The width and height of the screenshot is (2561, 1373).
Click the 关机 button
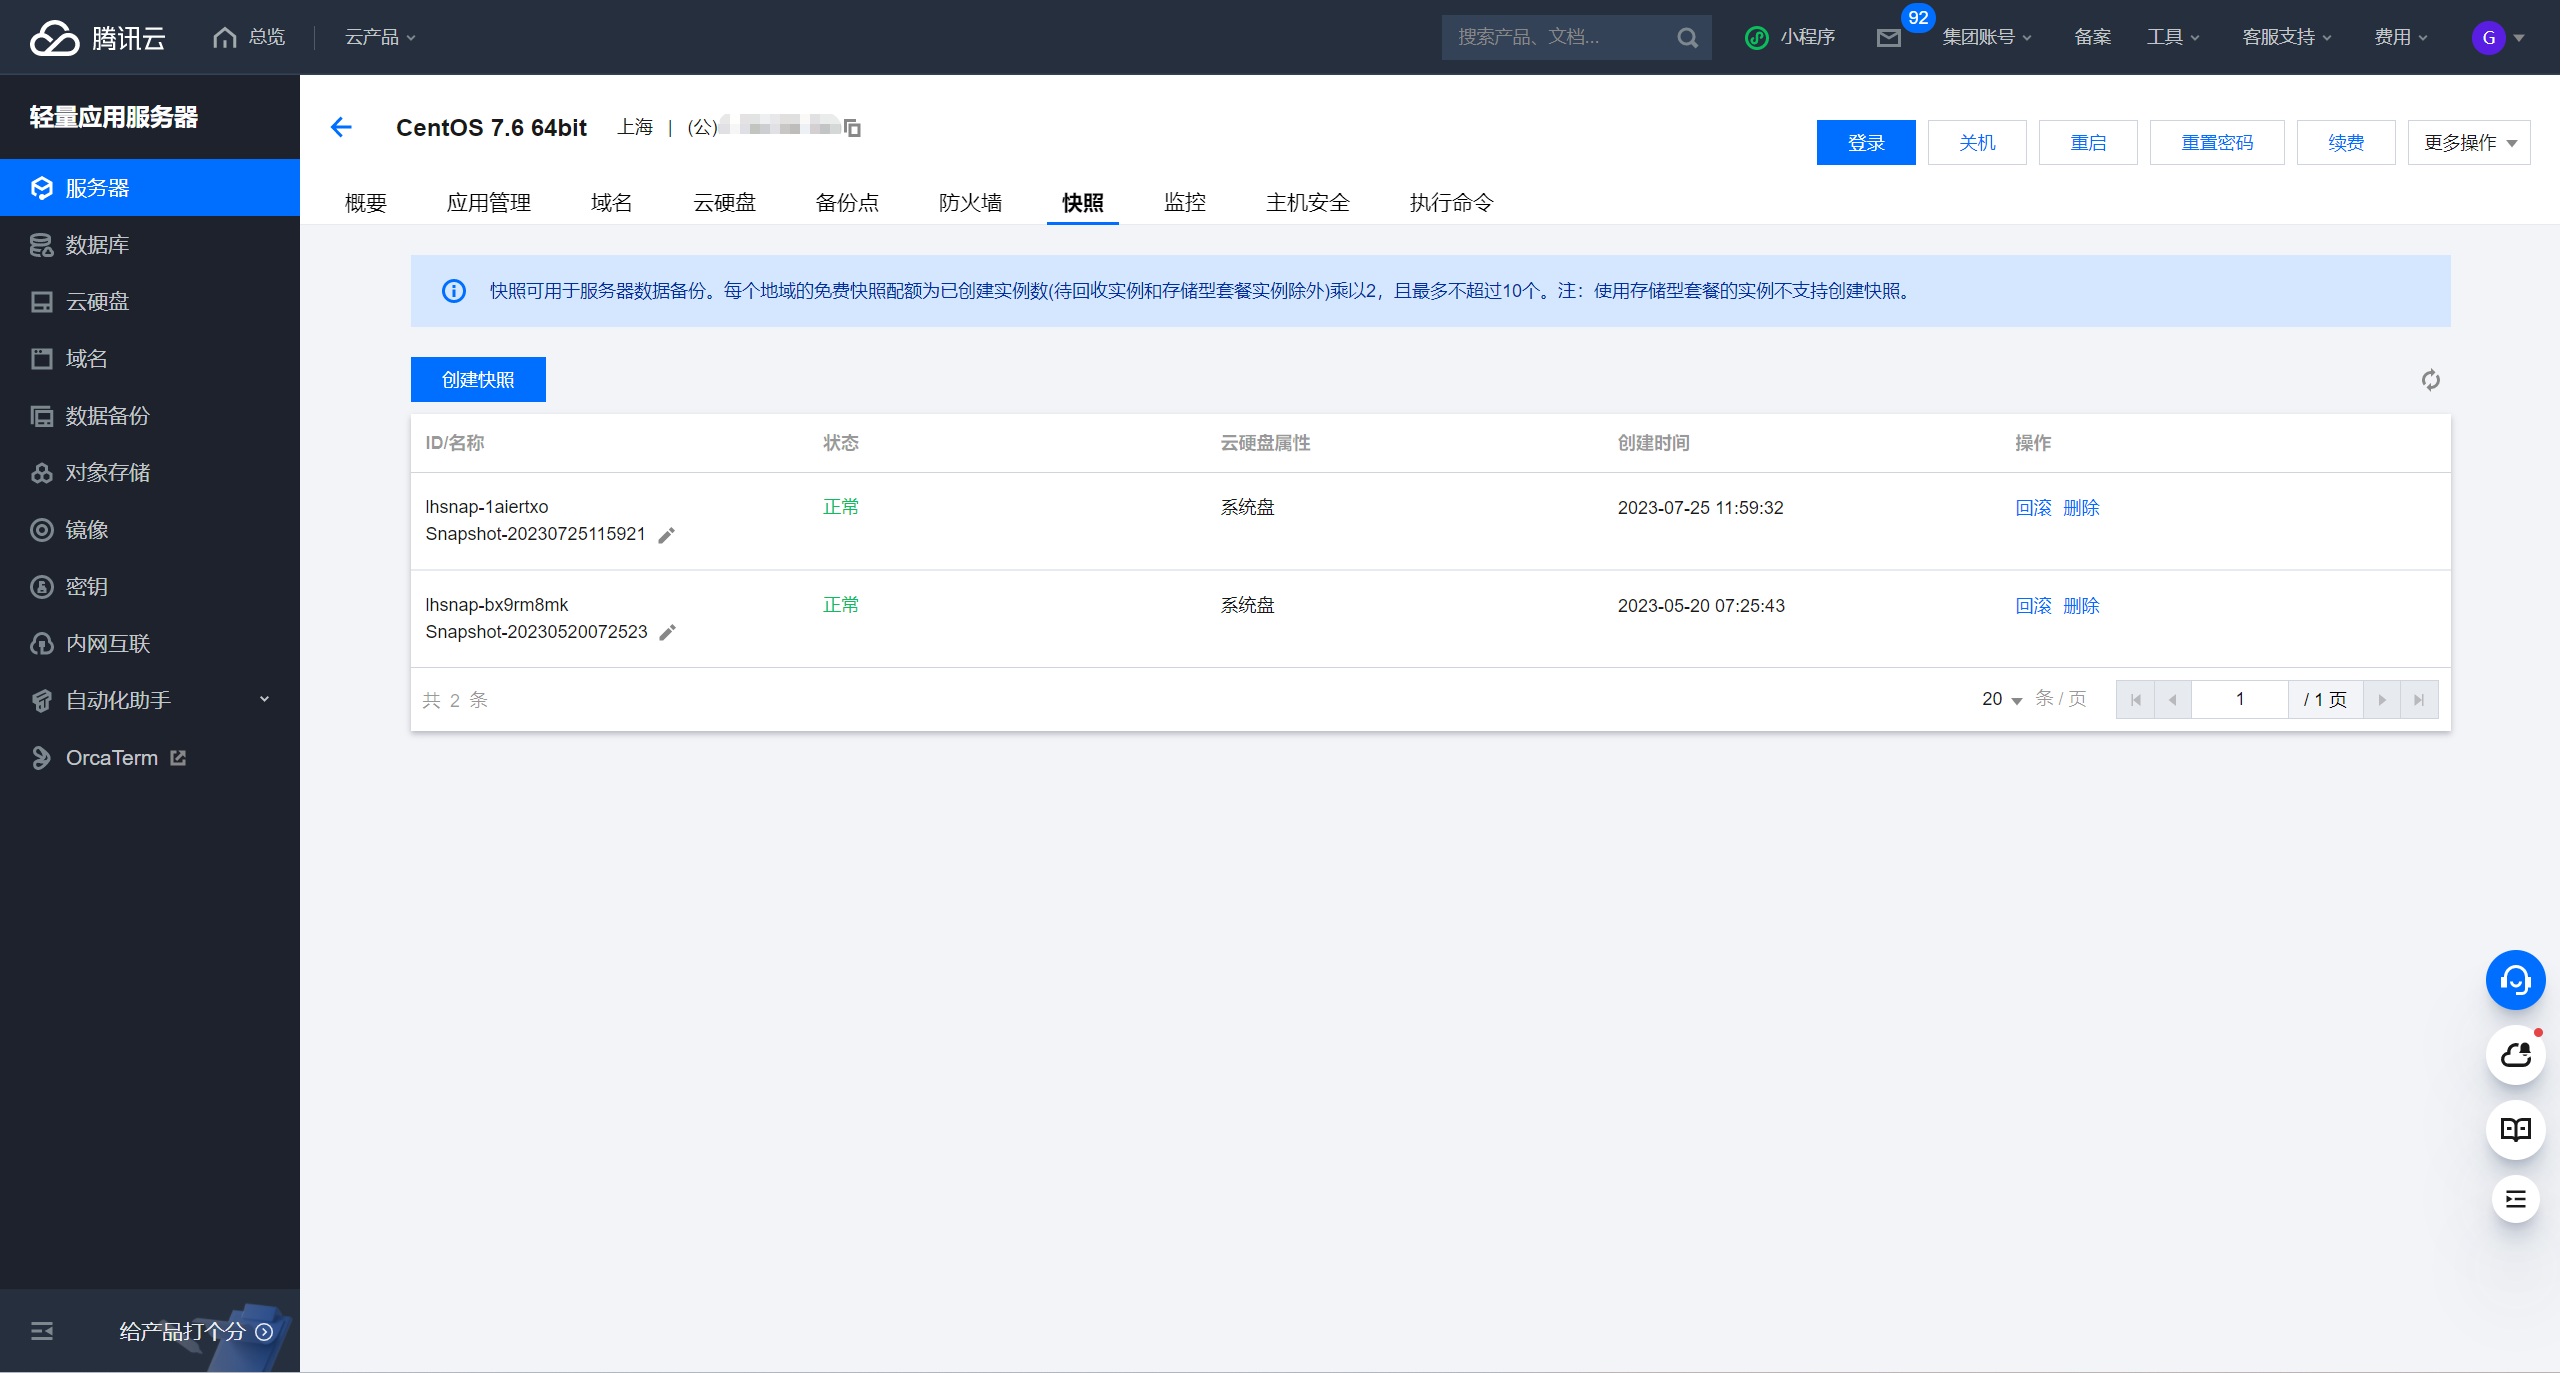point(1977,143)
